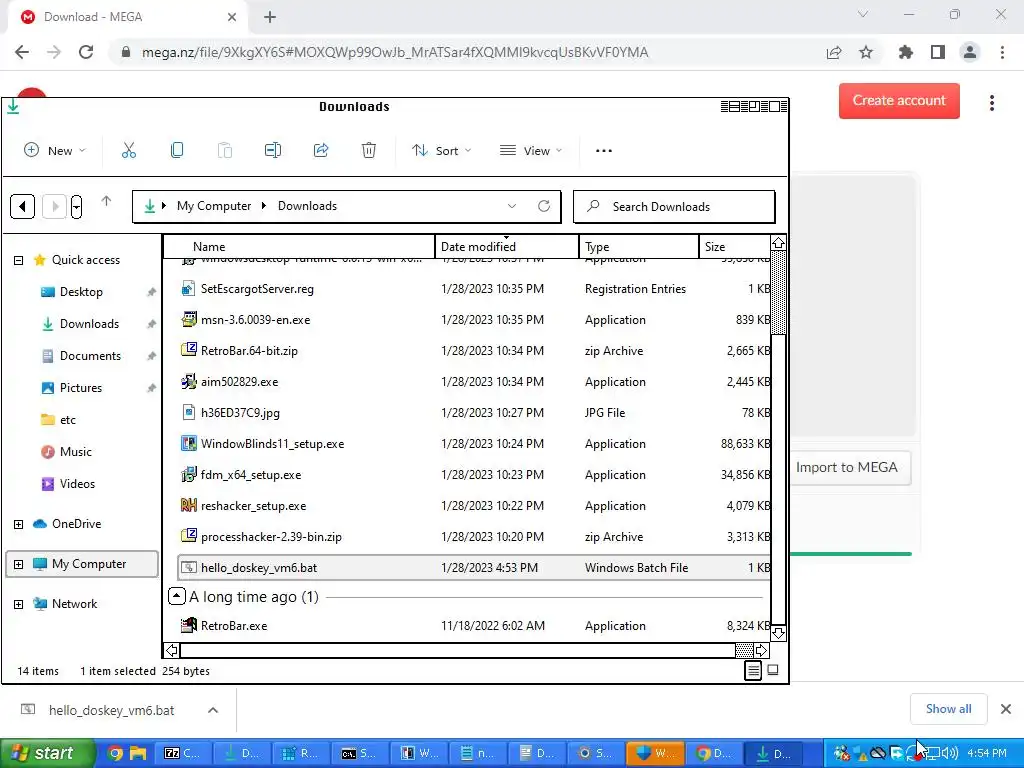
Task: Select the file processhacker-2.39-bin.zip
Action: pos(474,537)
